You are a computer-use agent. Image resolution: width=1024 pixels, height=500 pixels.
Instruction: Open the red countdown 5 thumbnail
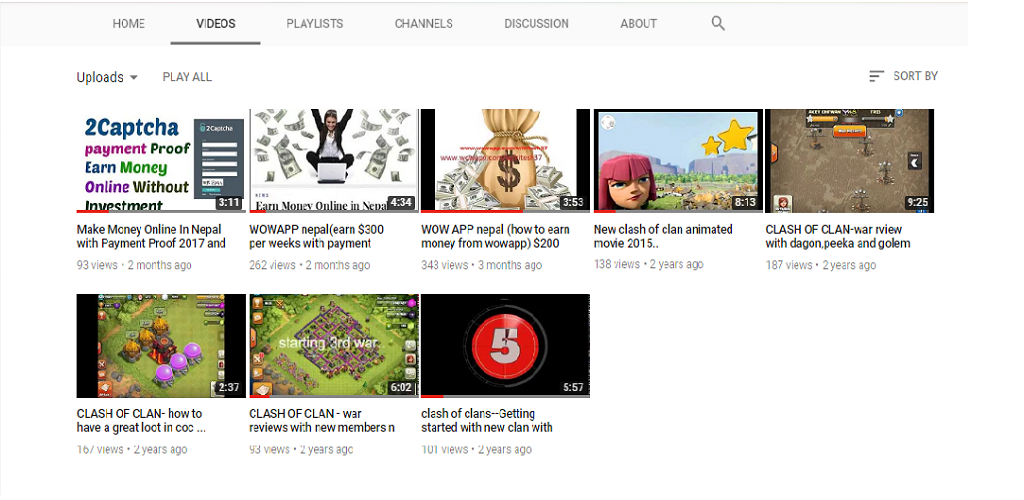click(505, 346)
